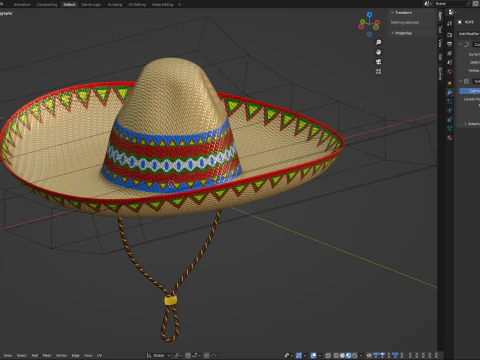Open the View Layer properties tab icon
This screenshot has width=480, height=360.
[x=450, y=53]
